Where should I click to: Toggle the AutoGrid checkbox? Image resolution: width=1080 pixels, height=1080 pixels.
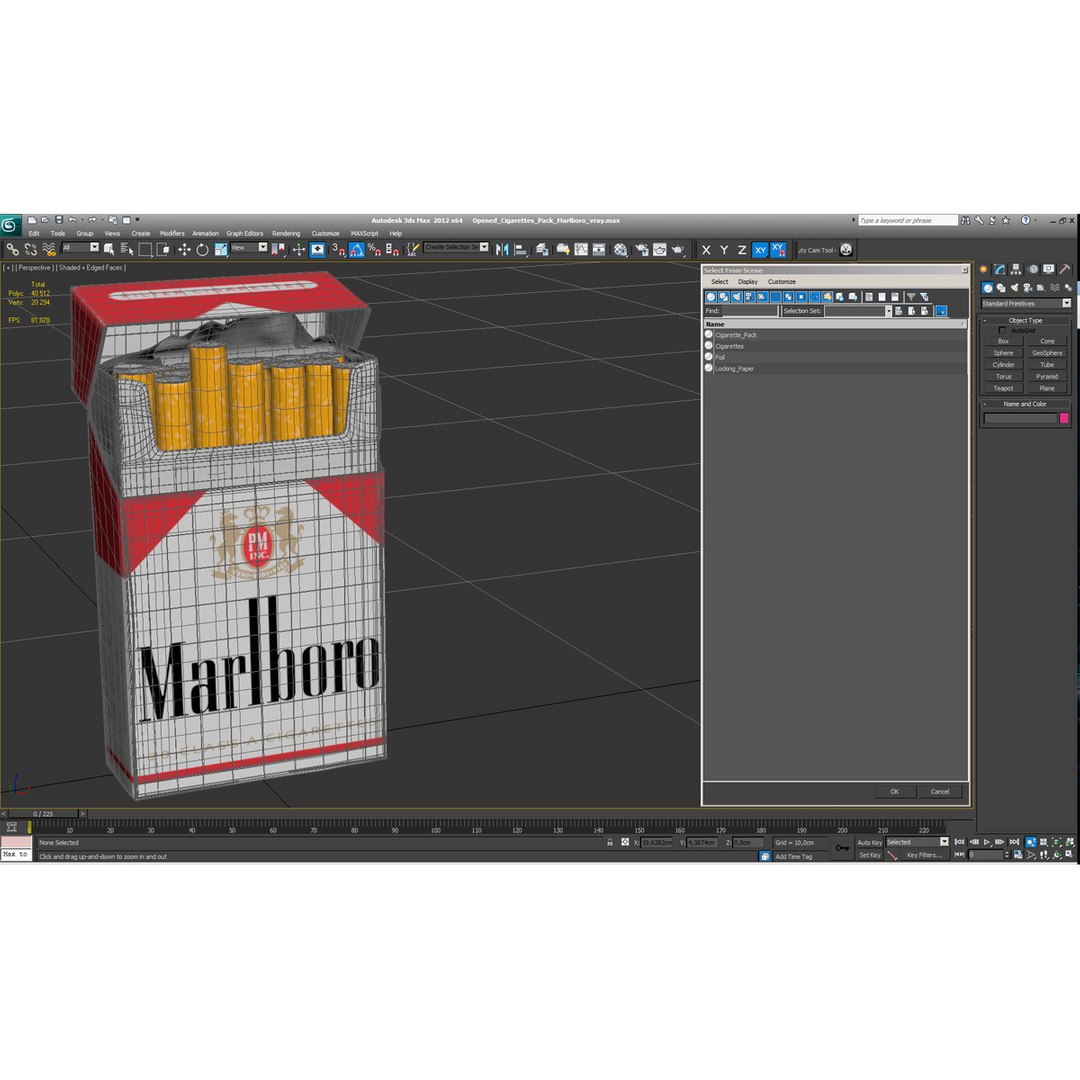(1002, 331)
